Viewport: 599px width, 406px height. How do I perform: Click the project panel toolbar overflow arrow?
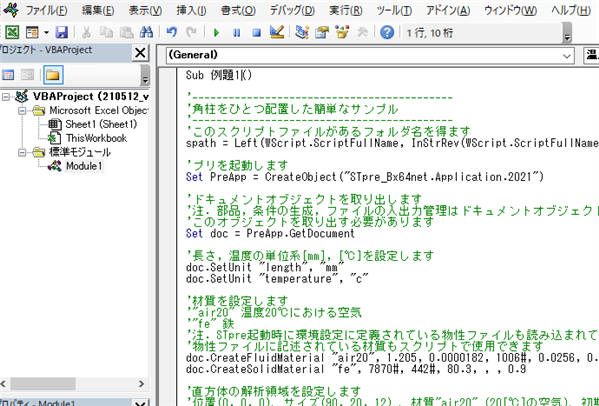145,75
